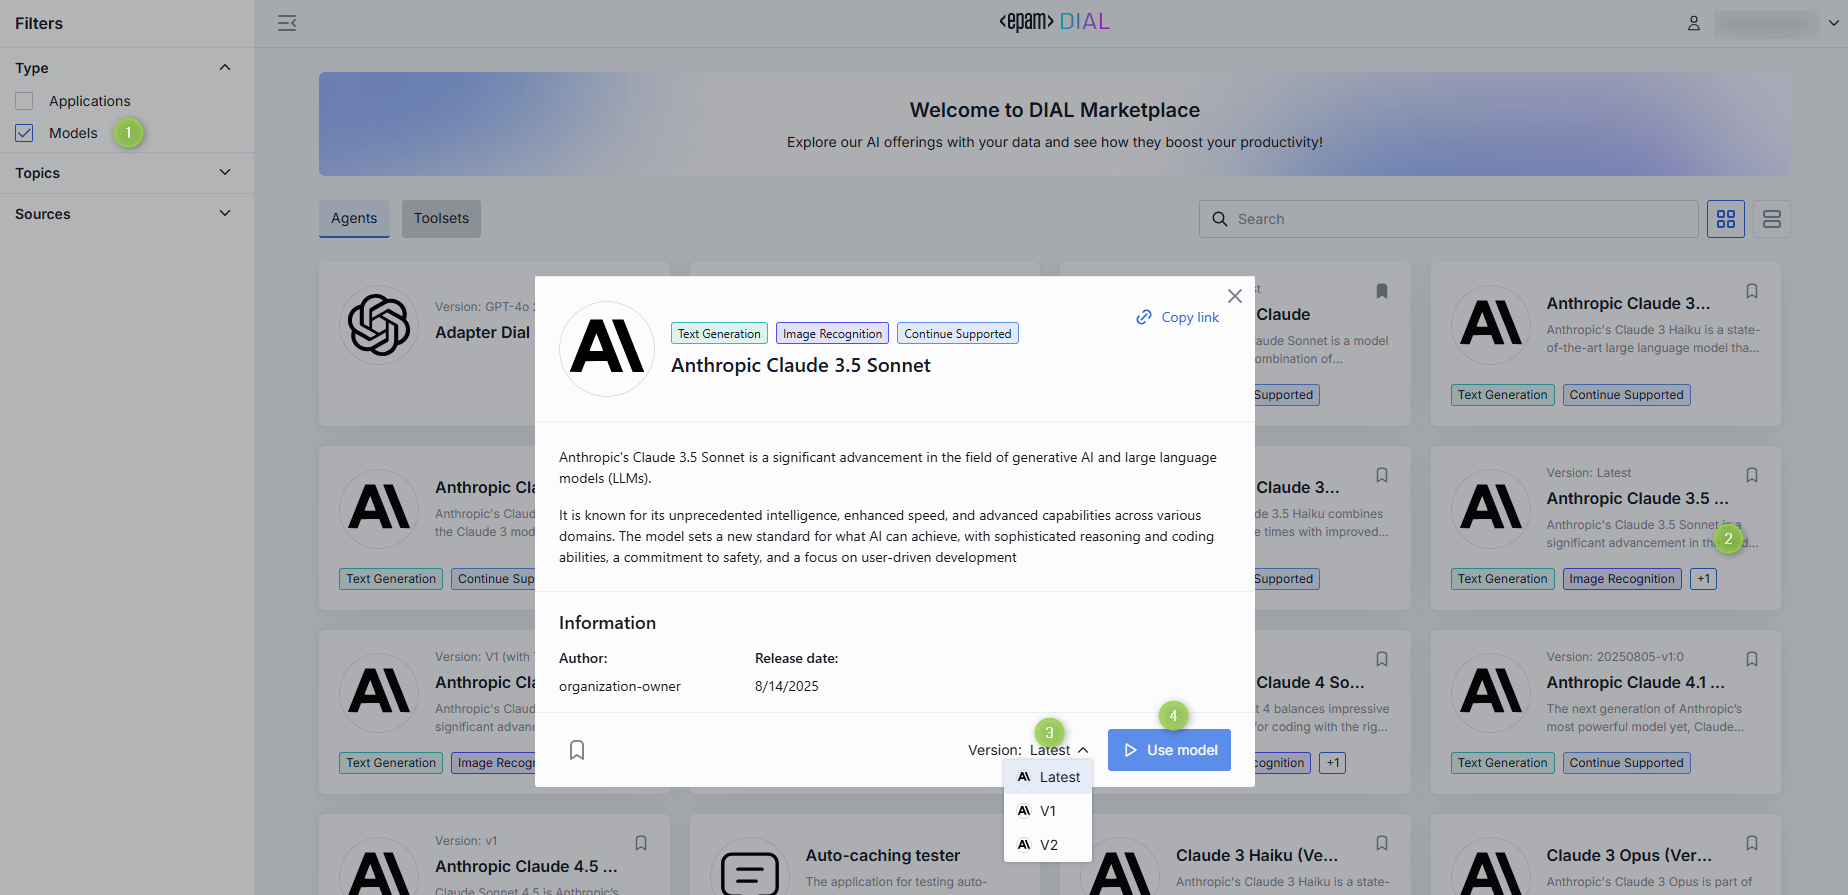
Task: Close the Claude 3.5 Sonnet dialog
Action: [1235, 296]
